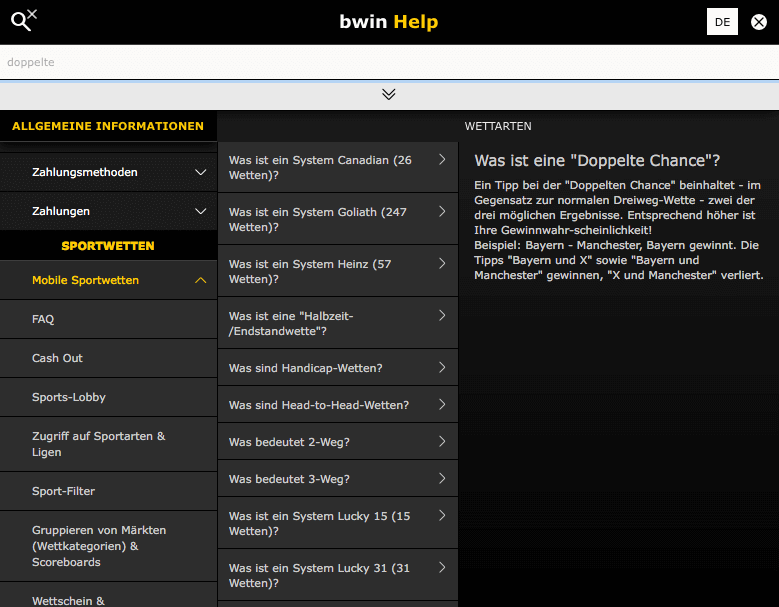
Task: Open the DE language selector
Action: coord(722,22)
